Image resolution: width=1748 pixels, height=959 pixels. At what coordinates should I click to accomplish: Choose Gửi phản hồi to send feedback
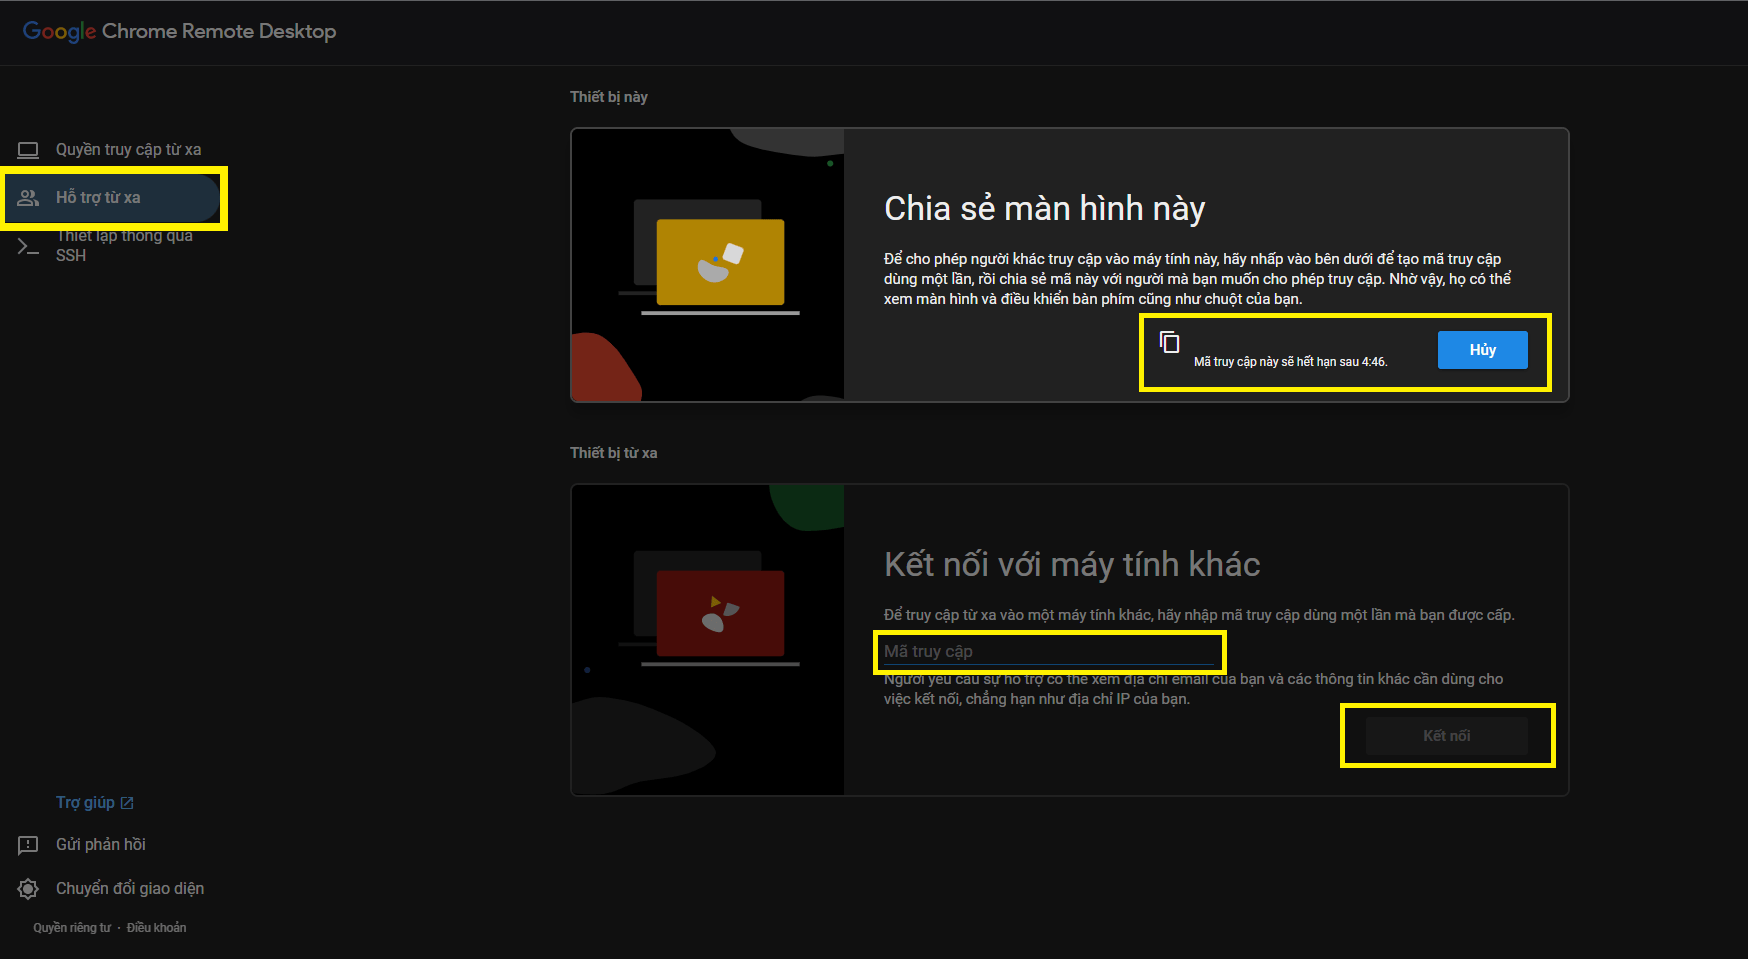click(101, 845)
